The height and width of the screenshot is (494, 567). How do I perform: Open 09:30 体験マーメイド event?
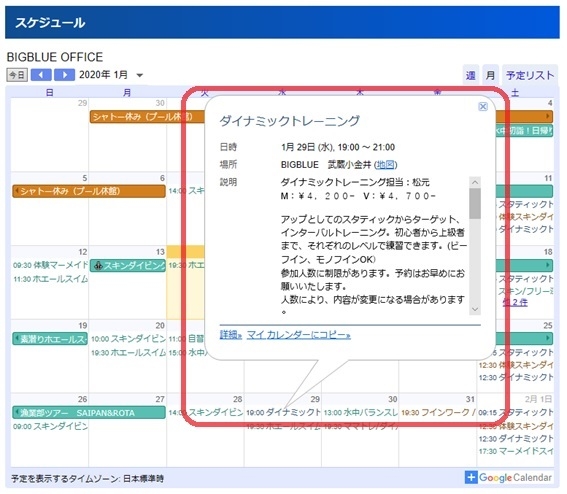50,265
